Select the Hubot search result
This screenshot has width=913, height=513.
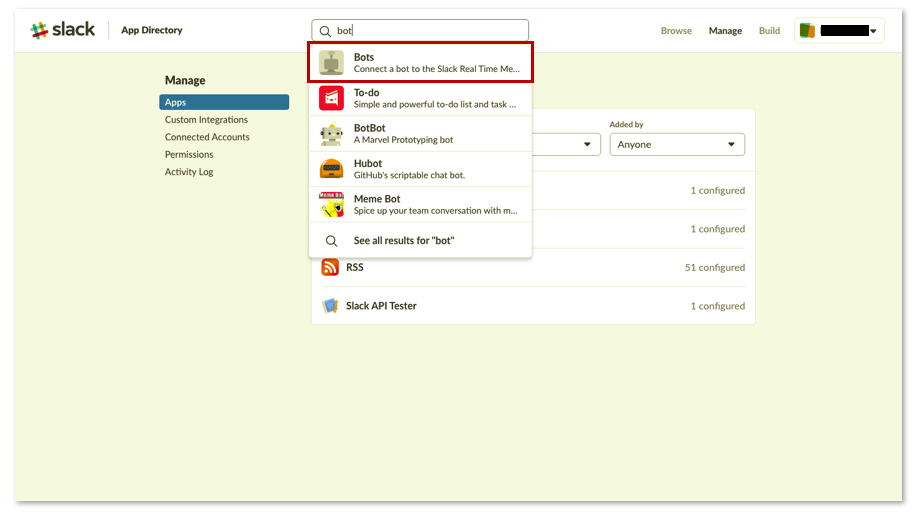click(420, 169)
